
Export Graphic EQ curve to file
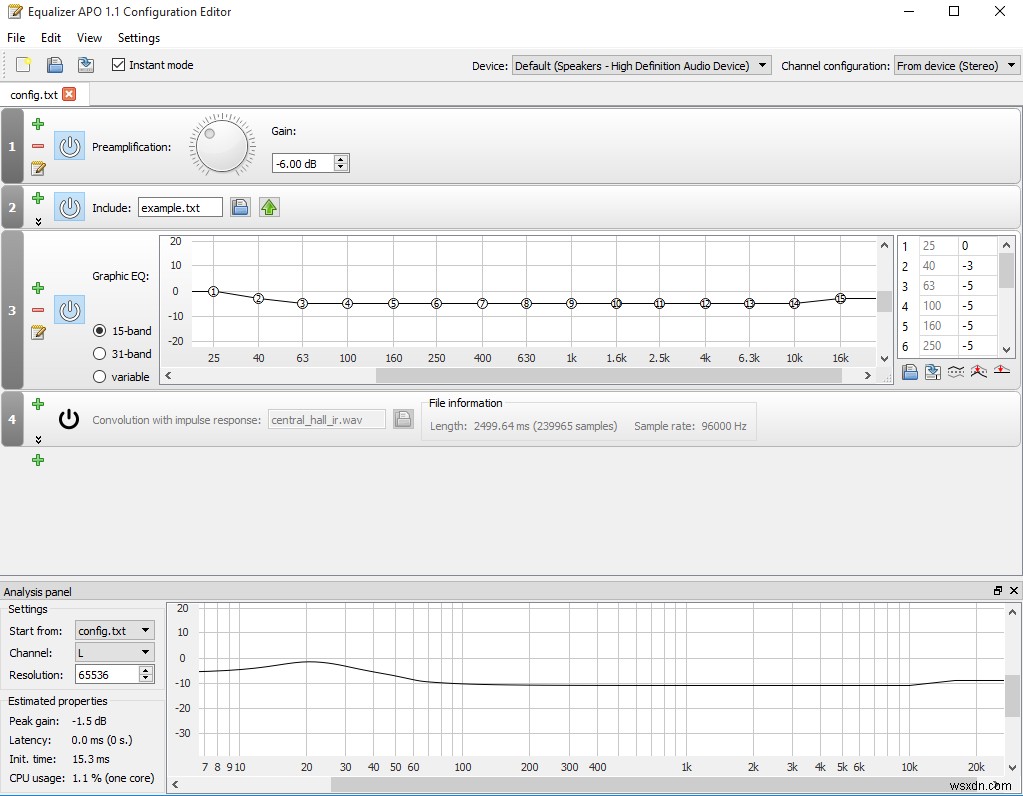point(932,372)
